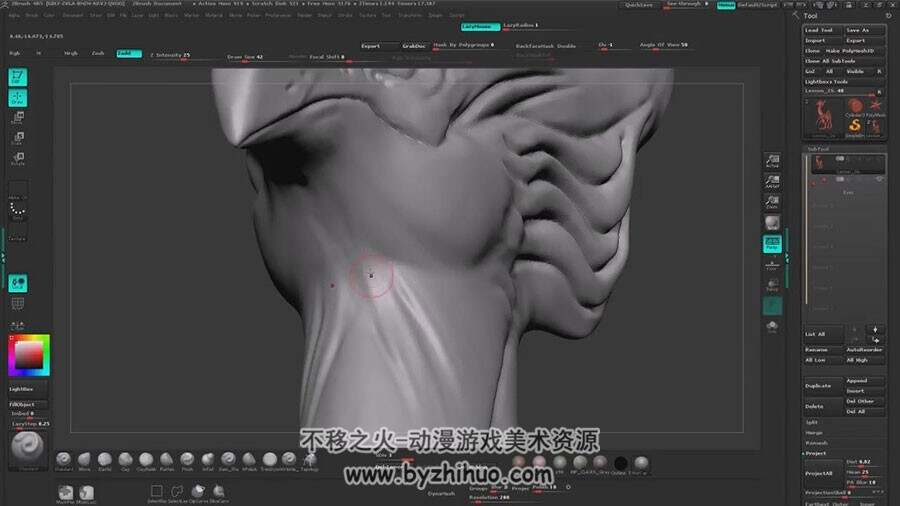Click the Floor icon beside the viewport

click(772, 264)
